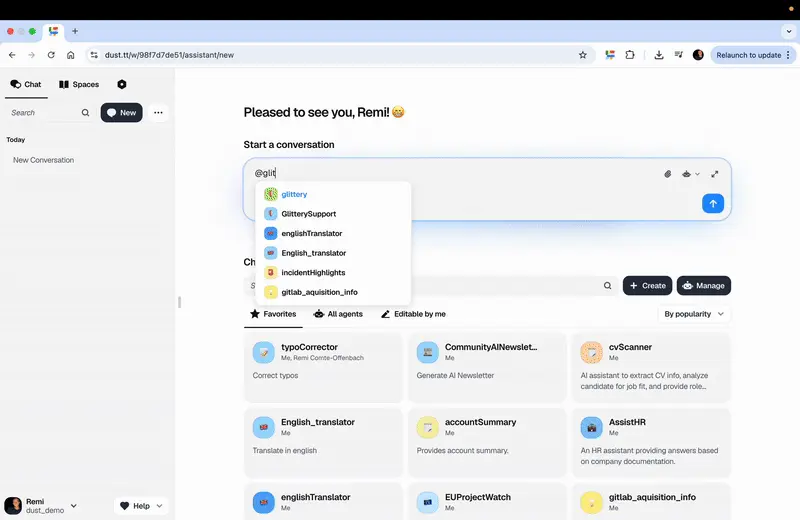Select glittery from mention suggestions

[x=333, y=194]
